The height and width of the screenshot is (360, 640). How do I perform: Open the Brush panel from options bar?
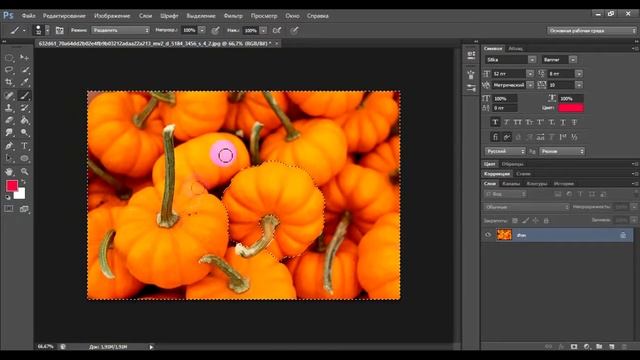[x=60, y=30]
